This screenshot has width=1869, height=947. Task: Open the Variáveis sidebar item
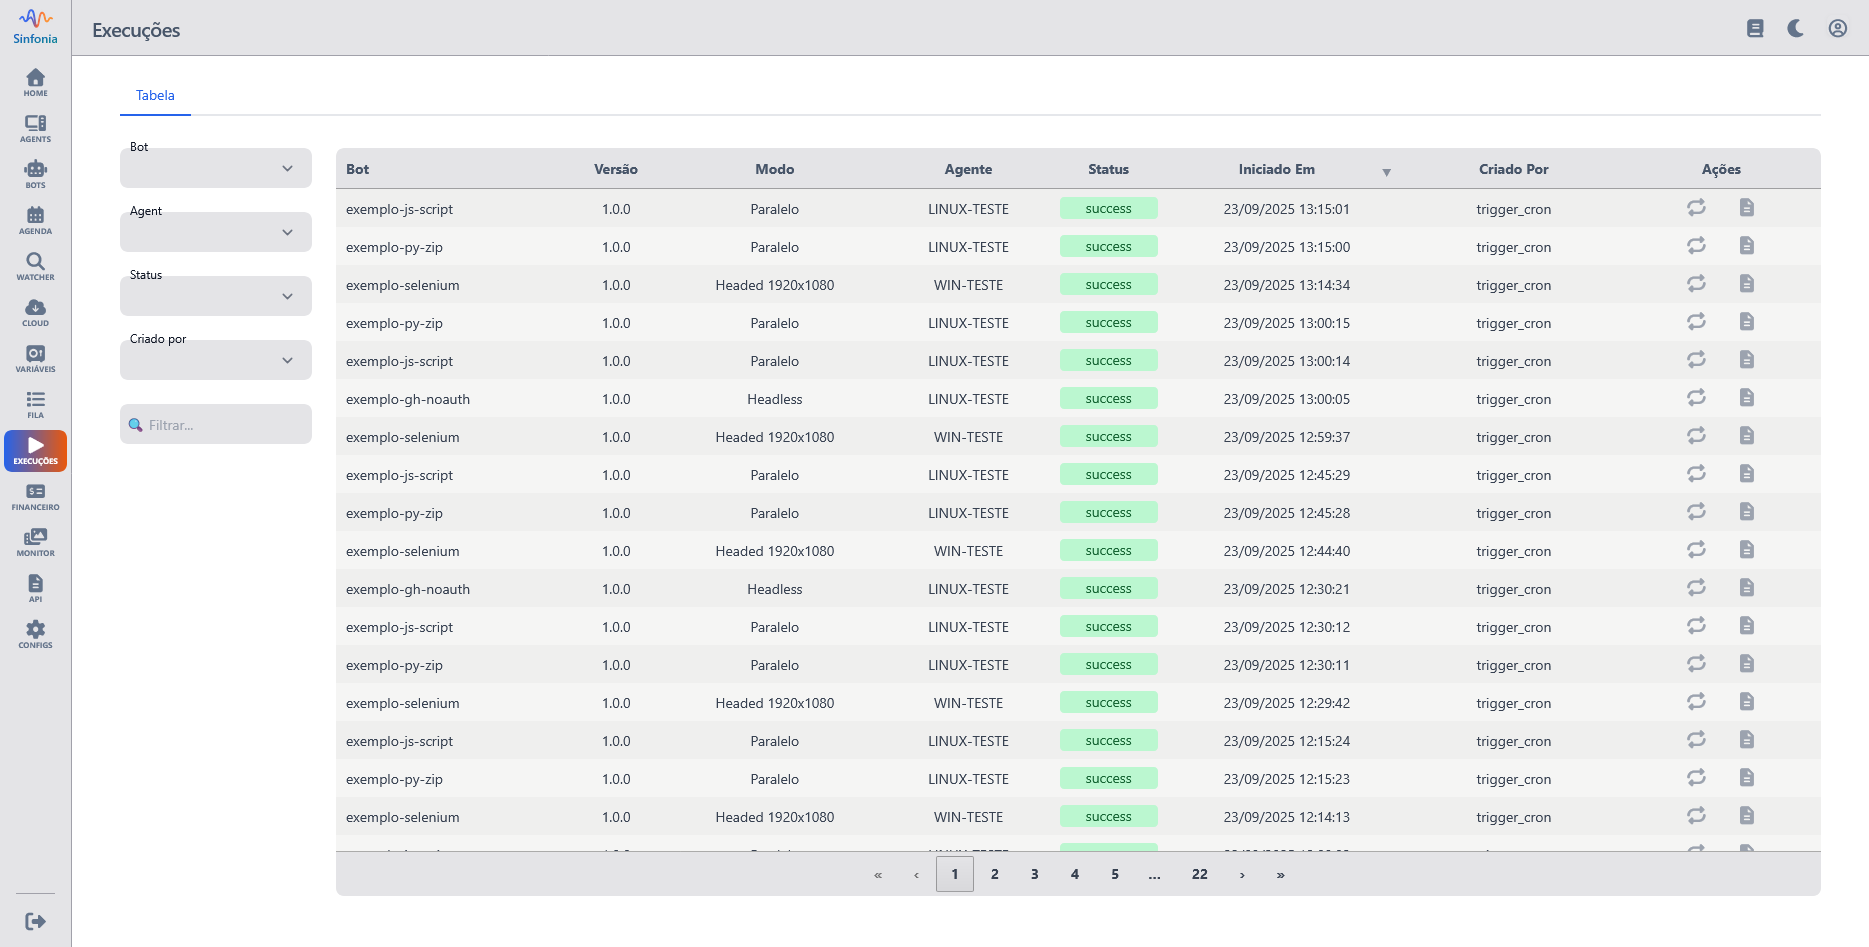35,358
